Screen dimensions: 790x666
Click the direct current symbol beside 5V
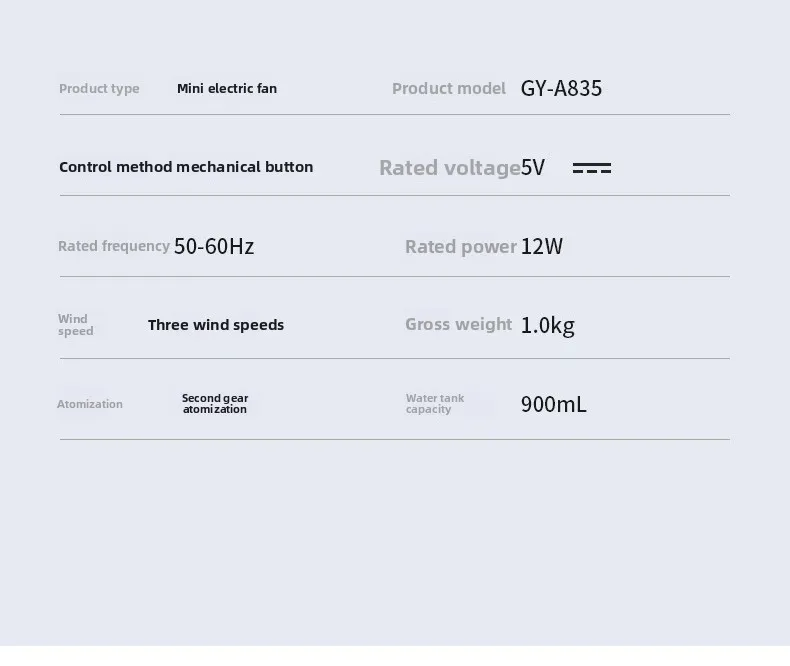591,168
